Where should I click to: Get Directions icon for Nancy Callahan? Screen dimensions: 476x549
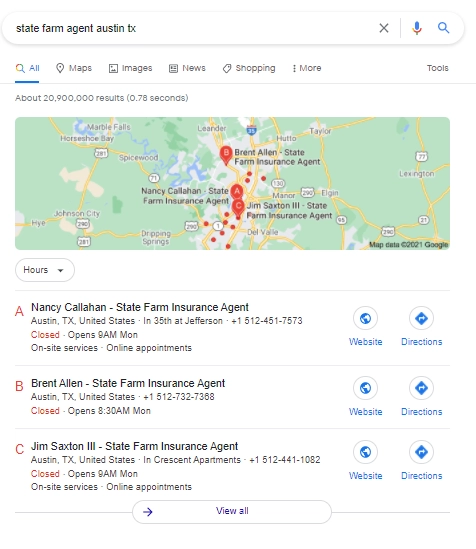click(421, 318)
